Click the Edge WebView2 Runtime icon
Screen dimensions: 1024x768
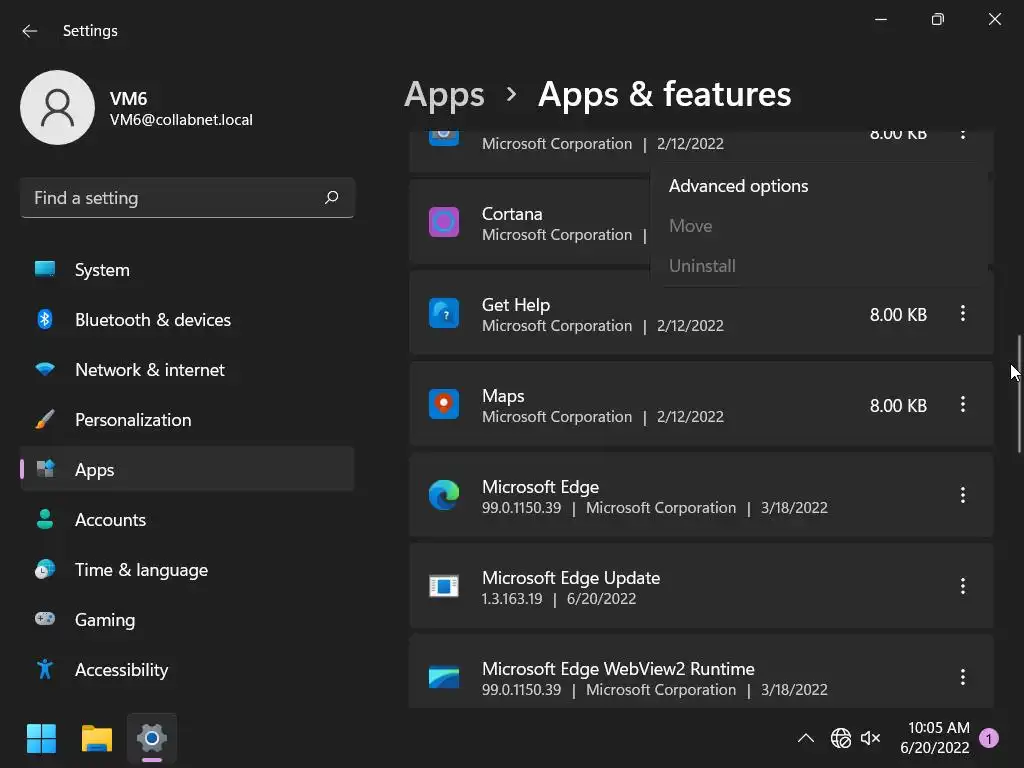[444, 677]
